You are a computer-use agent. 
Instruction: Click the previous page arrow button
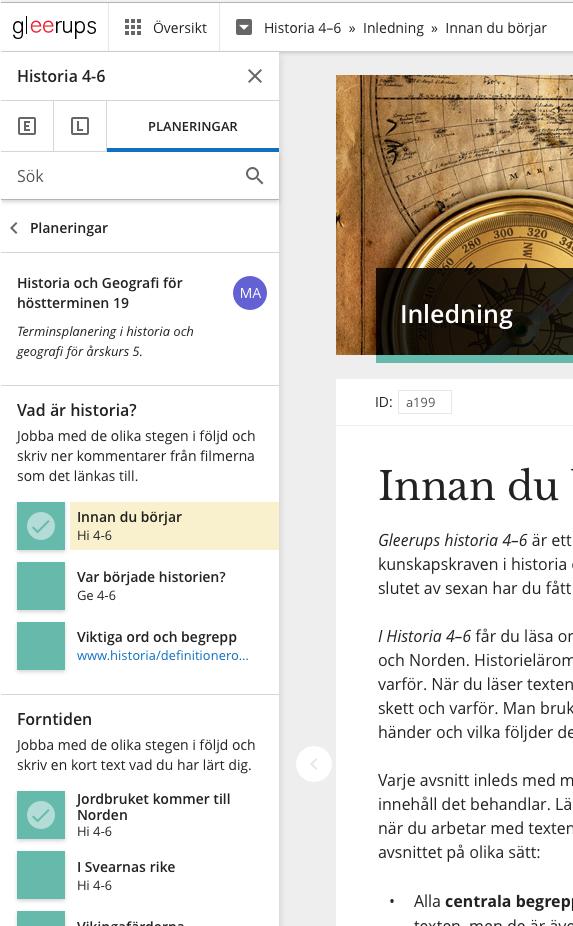pyautogui.click(x=314, y=764)
